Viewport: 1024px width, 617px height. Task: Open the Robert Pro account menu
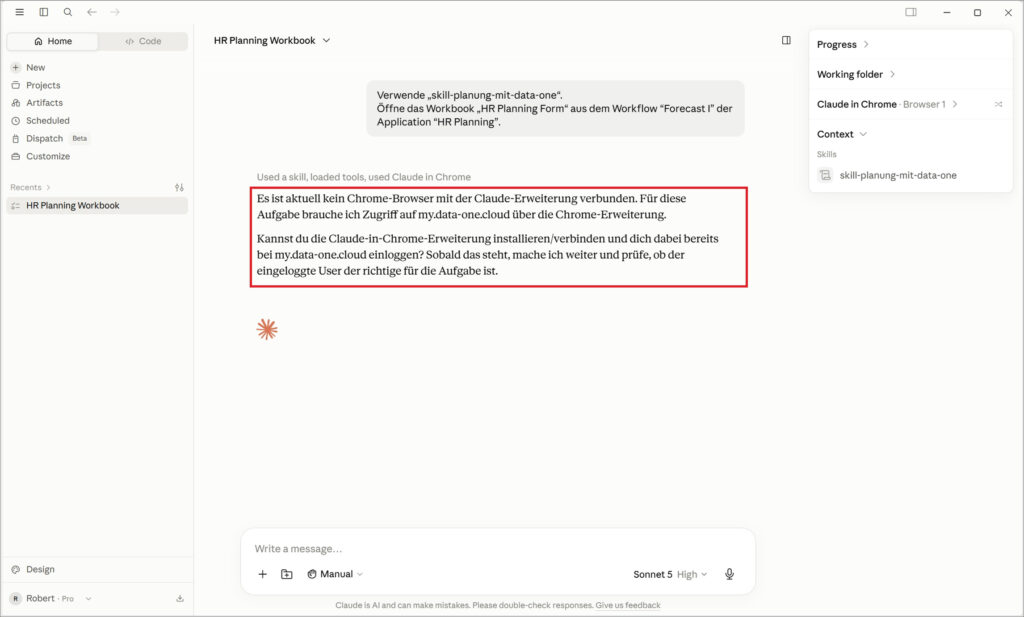click(51, 598)
